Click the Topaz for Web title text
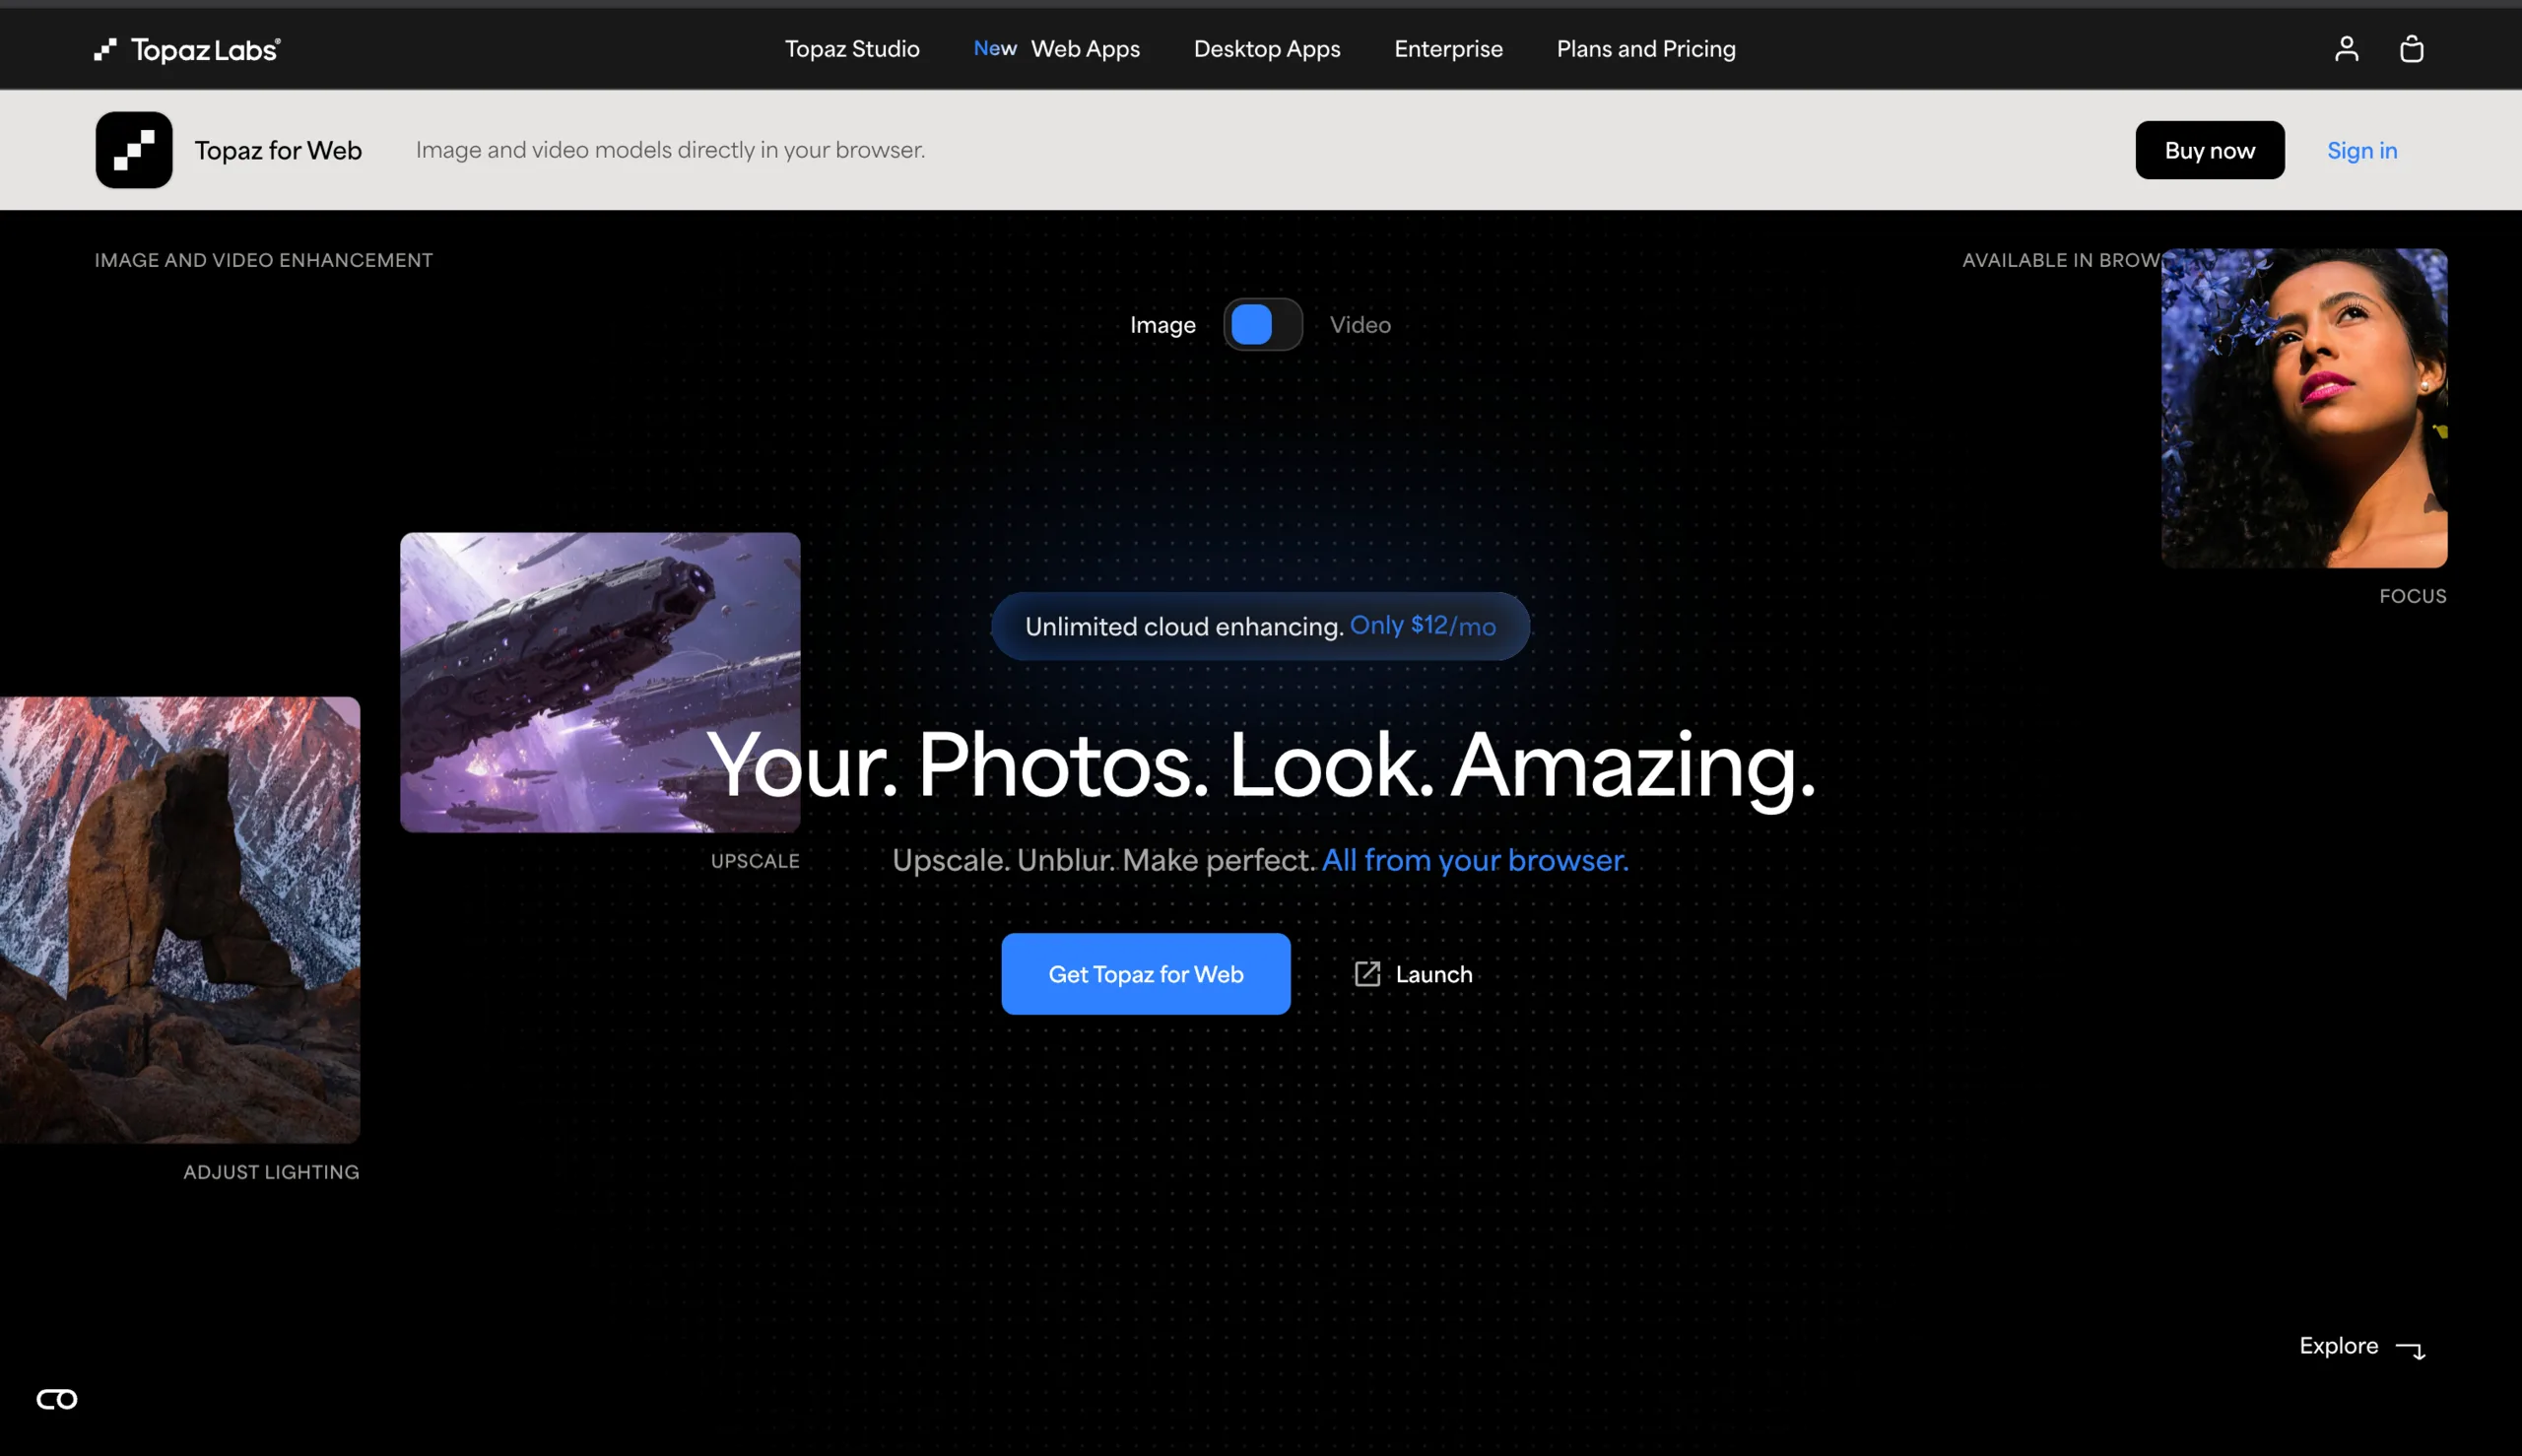This screenshot has height=1456, width=2522. [278, 150]
